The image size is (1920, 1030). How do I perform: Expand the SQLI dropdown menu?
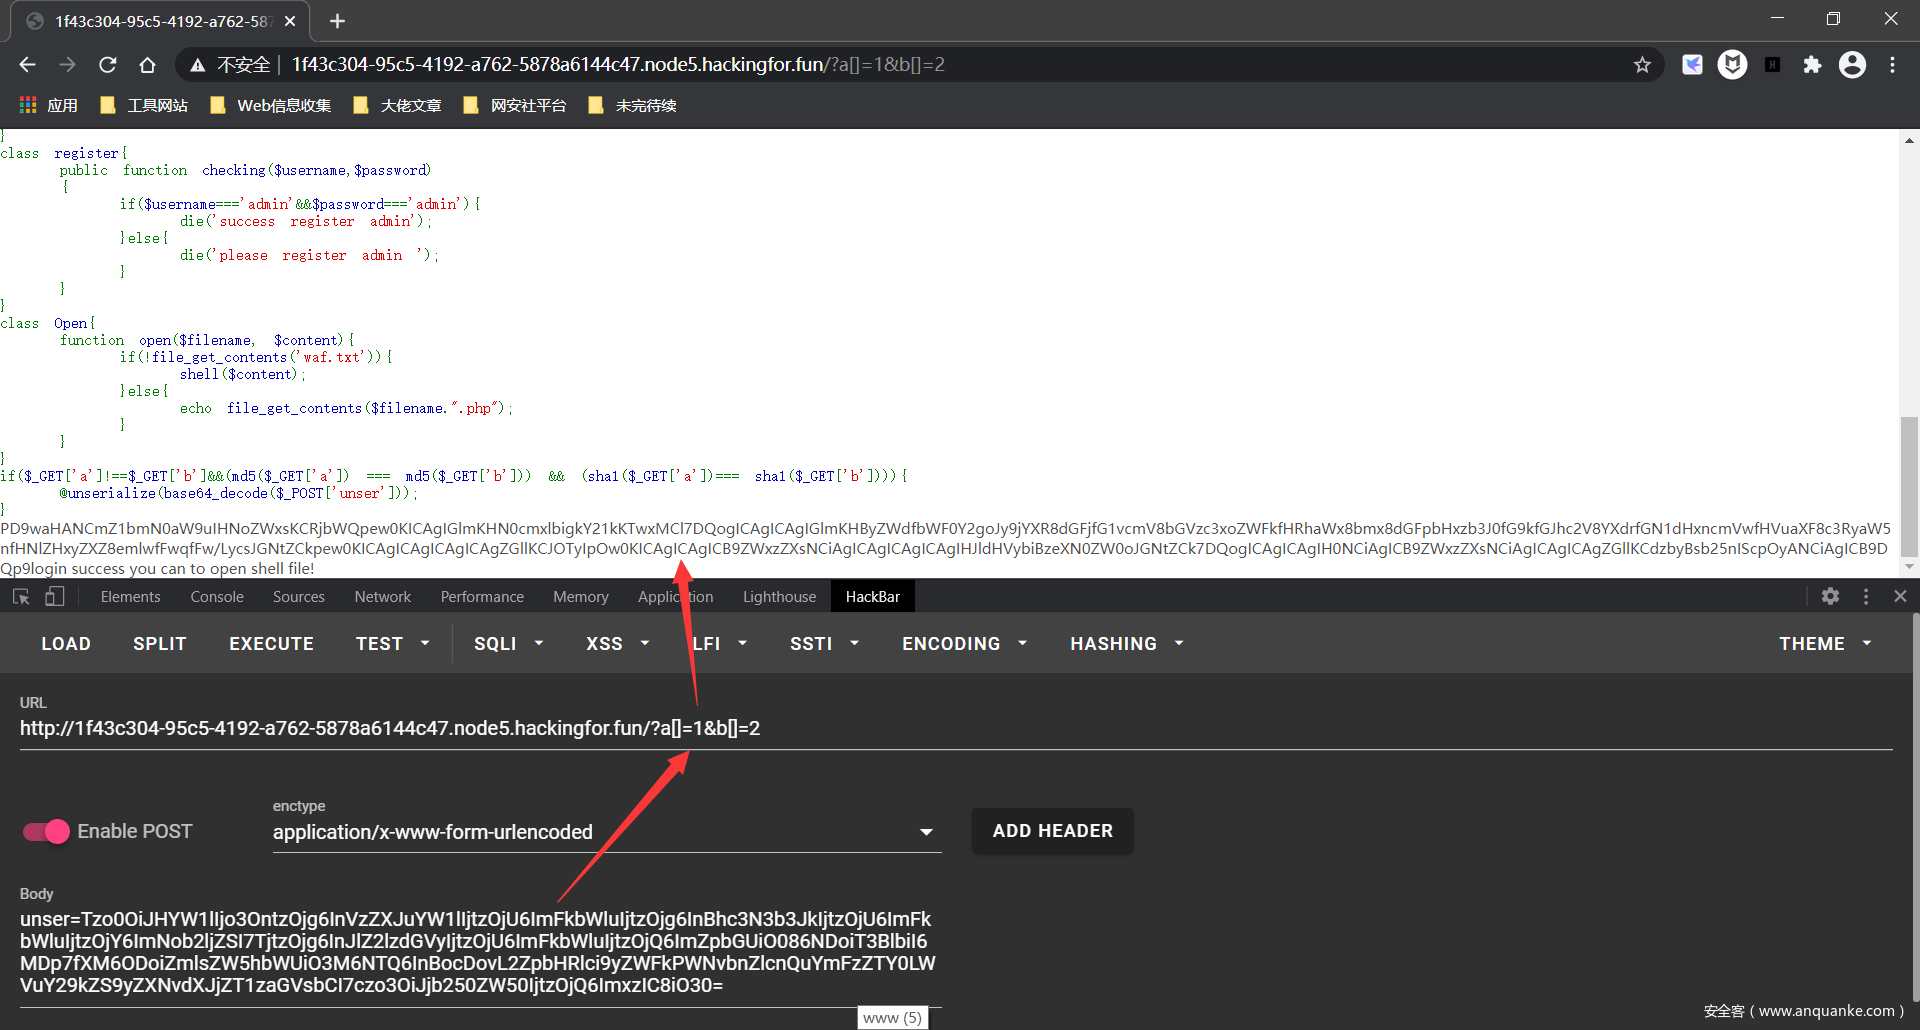click(508, 644)
